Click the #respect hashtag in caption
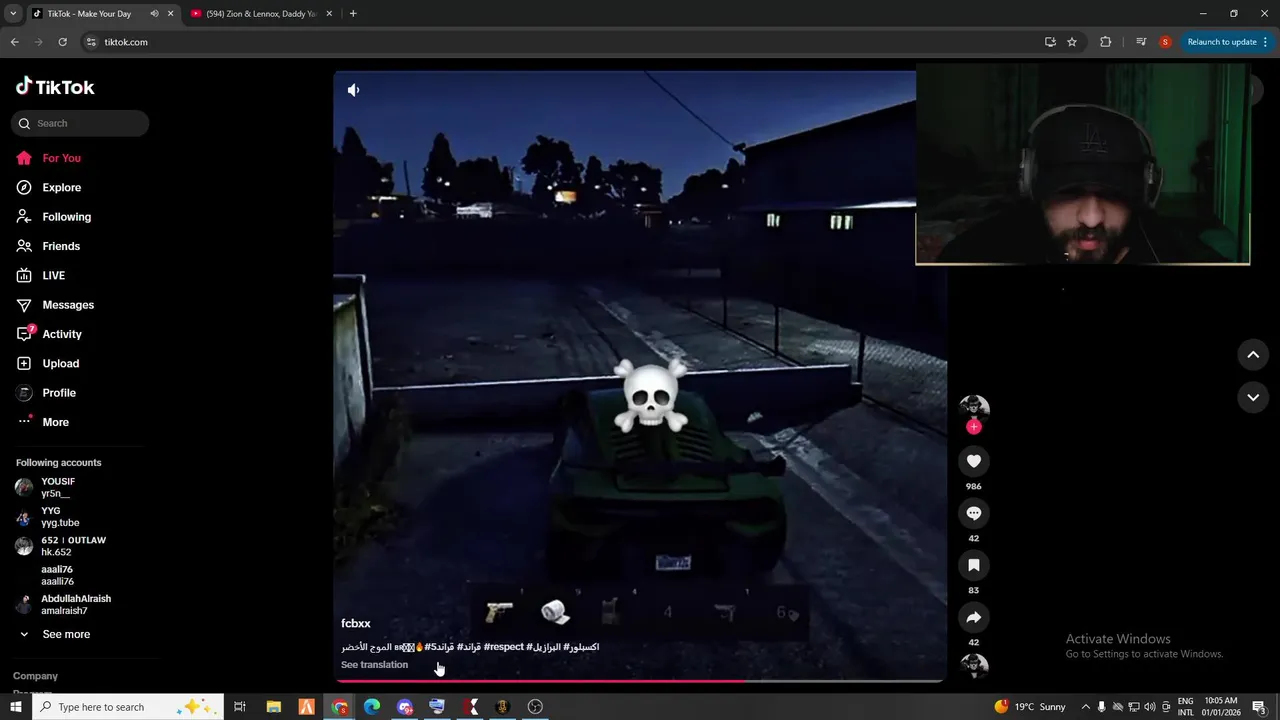Screen dimensions: 1280x720 (x=503, y=647)
